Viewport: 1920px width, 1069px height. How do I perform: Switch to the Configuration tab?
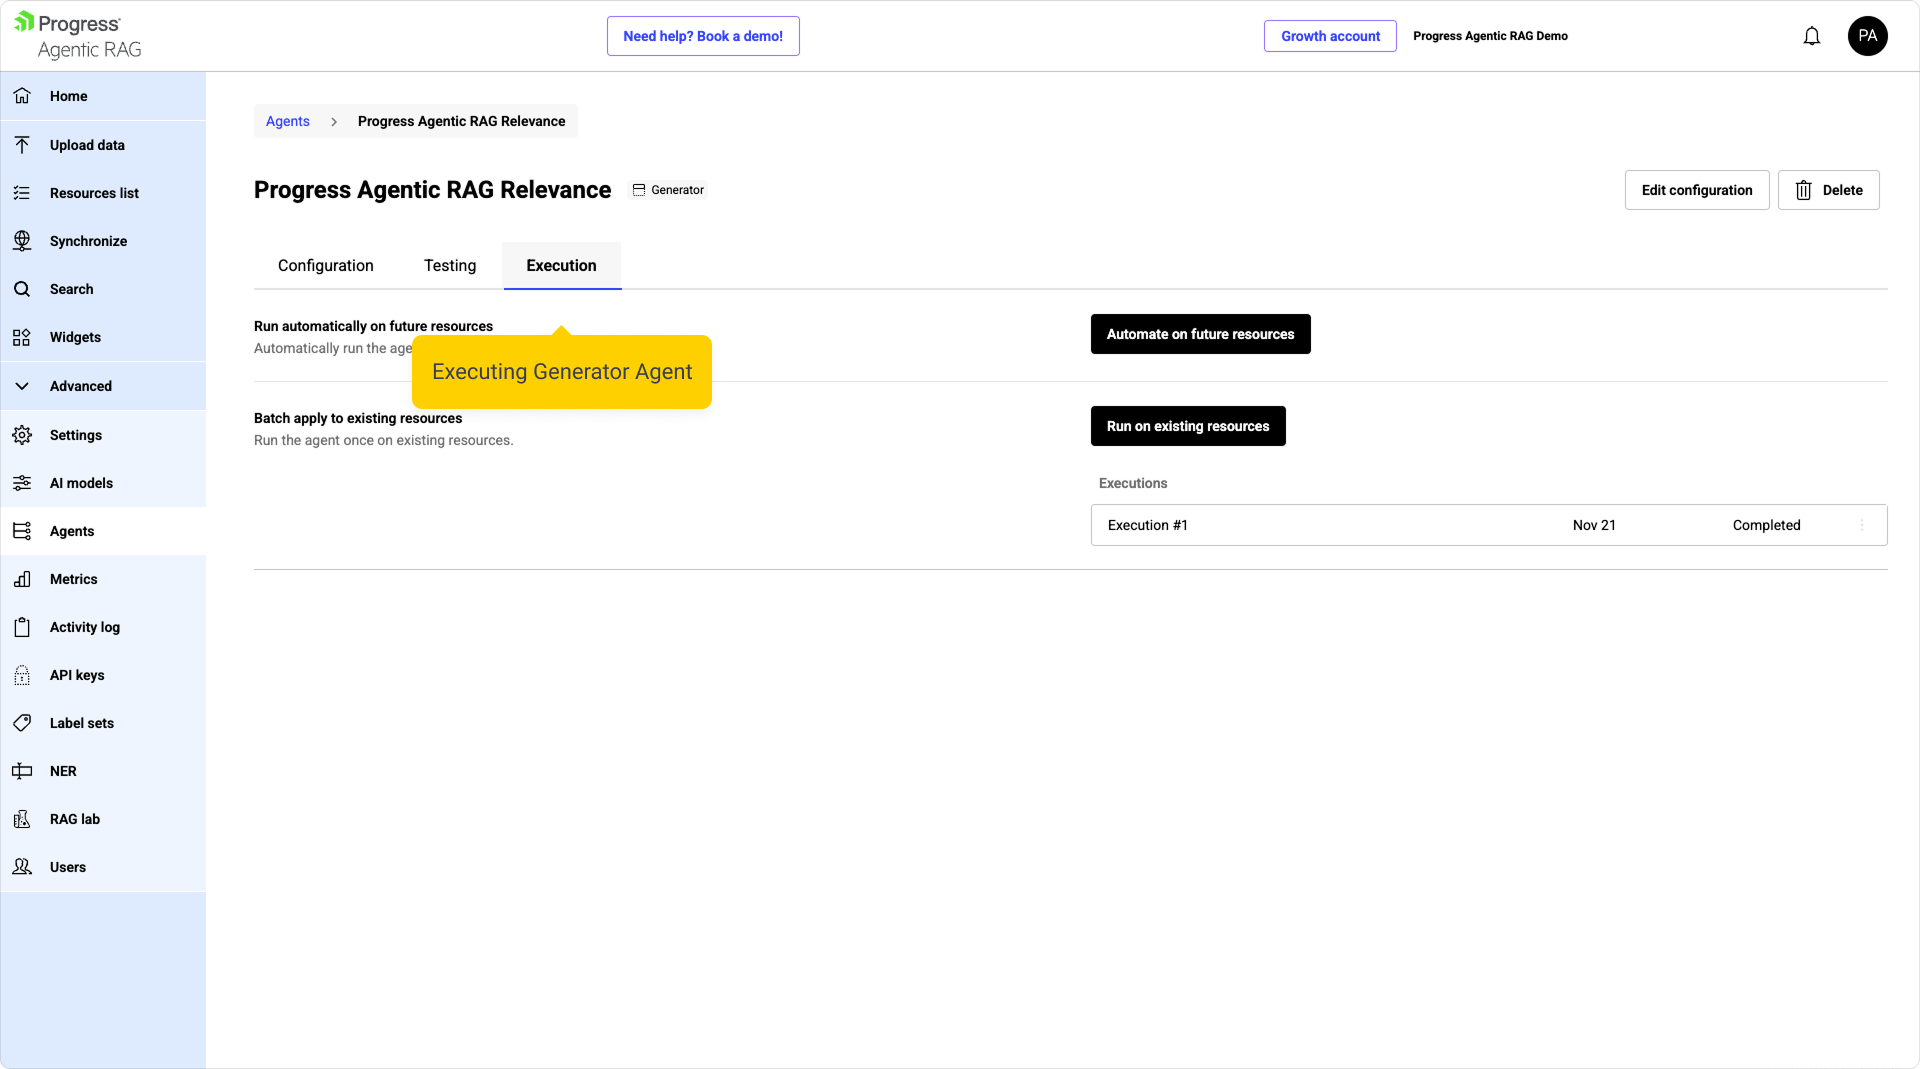point(325,266)
